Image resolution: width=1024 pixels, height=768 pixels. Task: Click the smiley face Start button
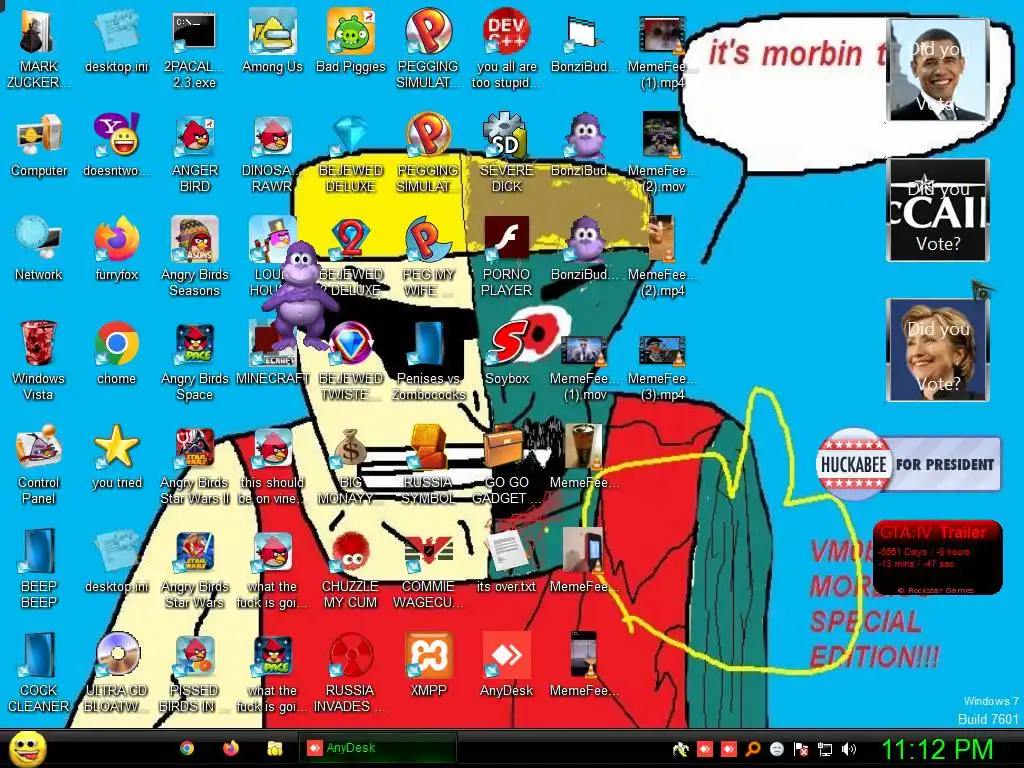point(27,748)
